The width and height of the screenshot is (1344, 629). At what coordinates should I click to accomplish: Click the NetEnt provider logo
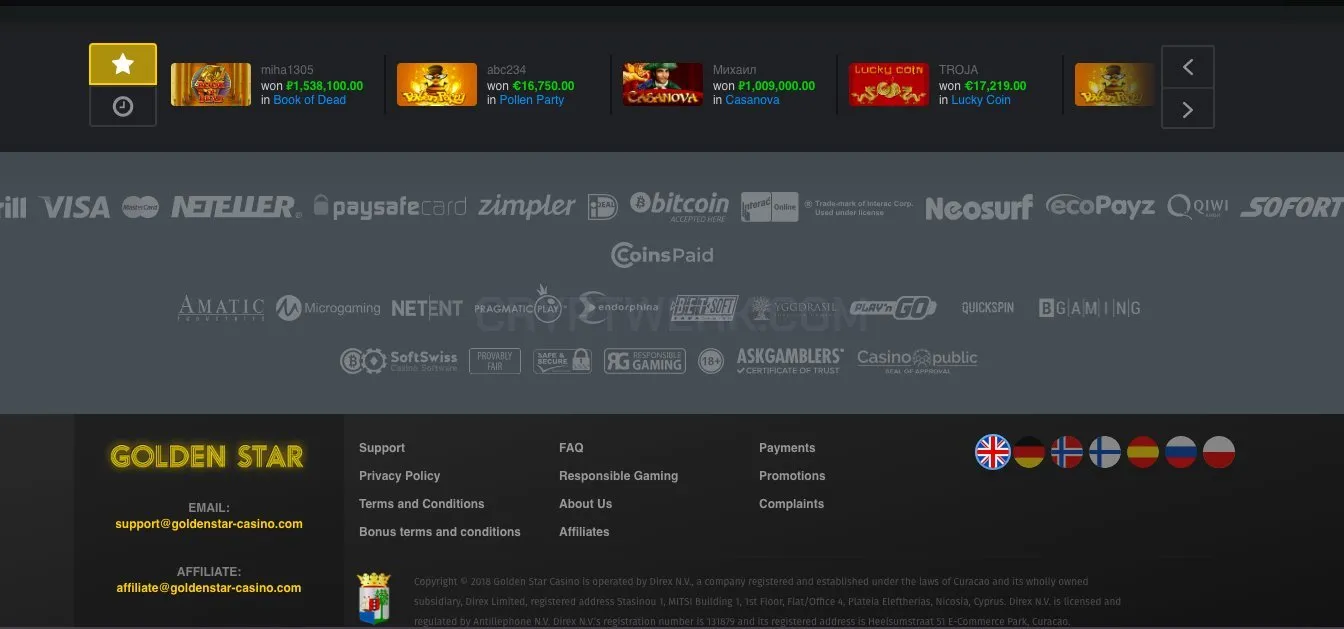click(427, 308)
